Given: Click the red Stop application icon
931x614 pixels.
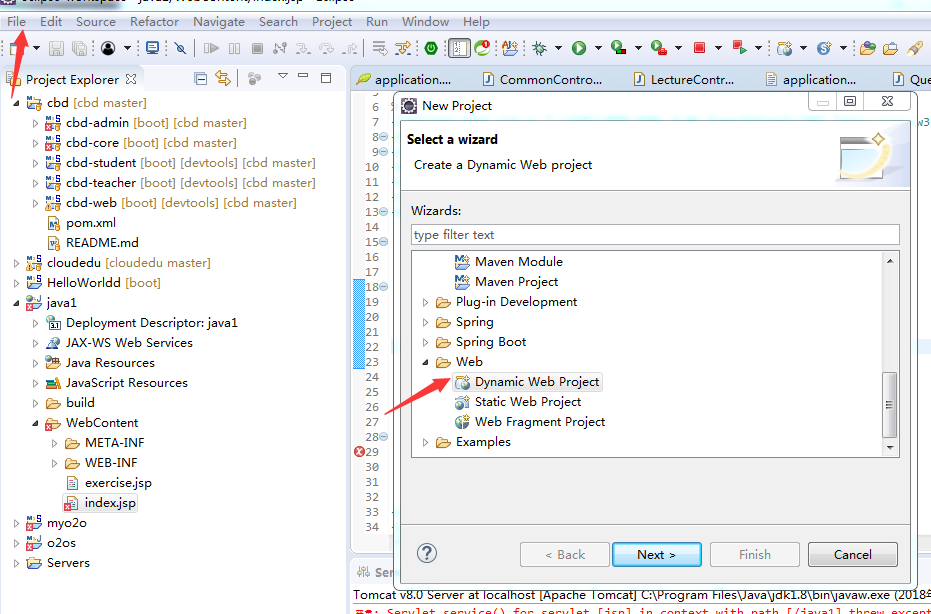Looking at the screenshot, I should tap(699, 48).
